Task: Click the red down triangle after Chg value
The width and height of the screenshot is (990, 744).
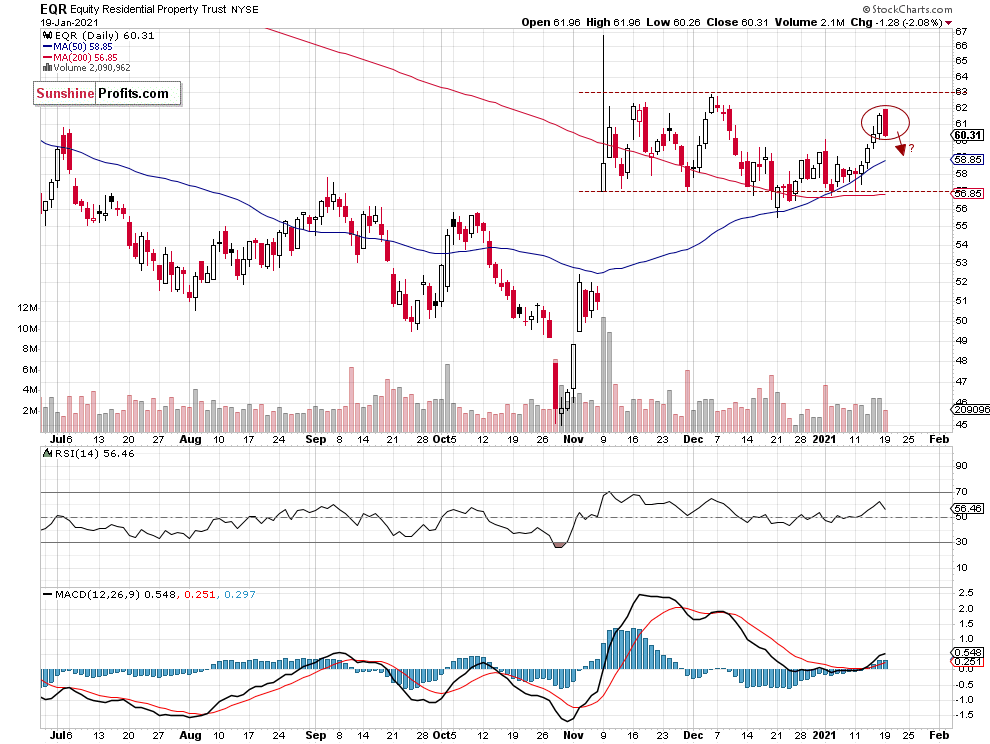Action: [948, 23]
